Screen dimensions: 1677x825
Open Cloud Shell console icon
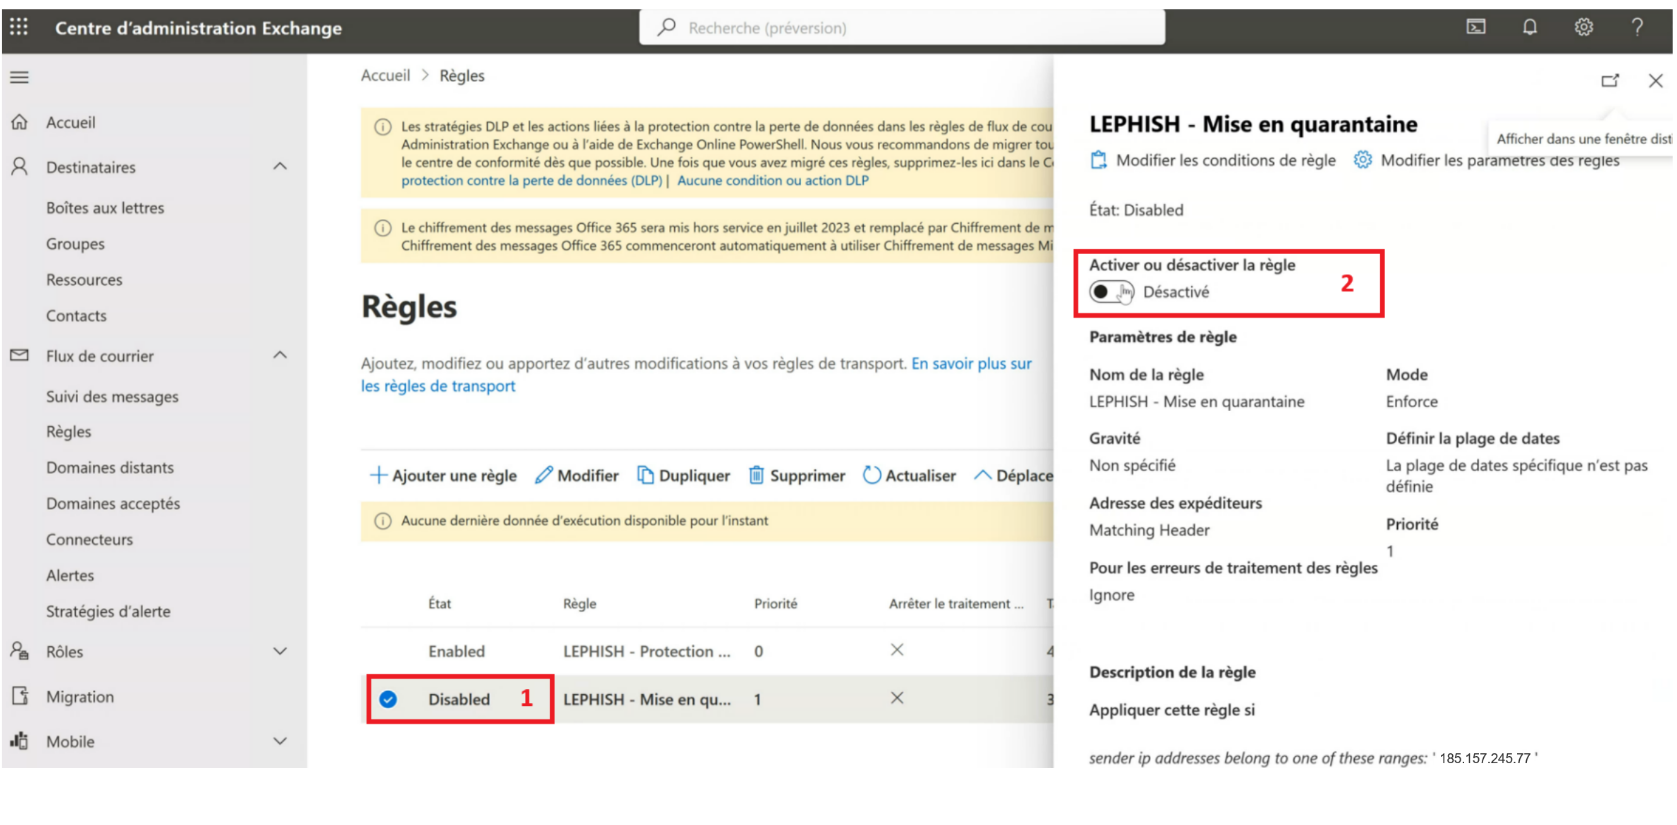pyautogui.click(x=1476, y=27)
